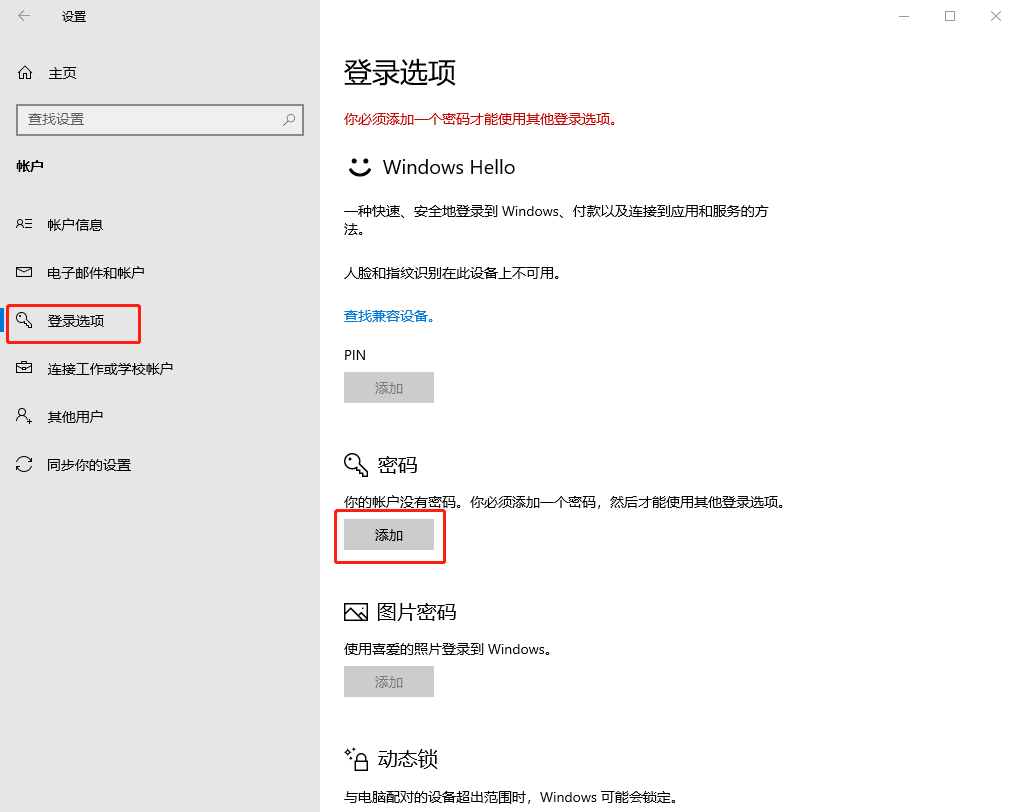Click the padlock icon next to 动态锁
The height and width of the screenshot is (812, 1014).
357,759
